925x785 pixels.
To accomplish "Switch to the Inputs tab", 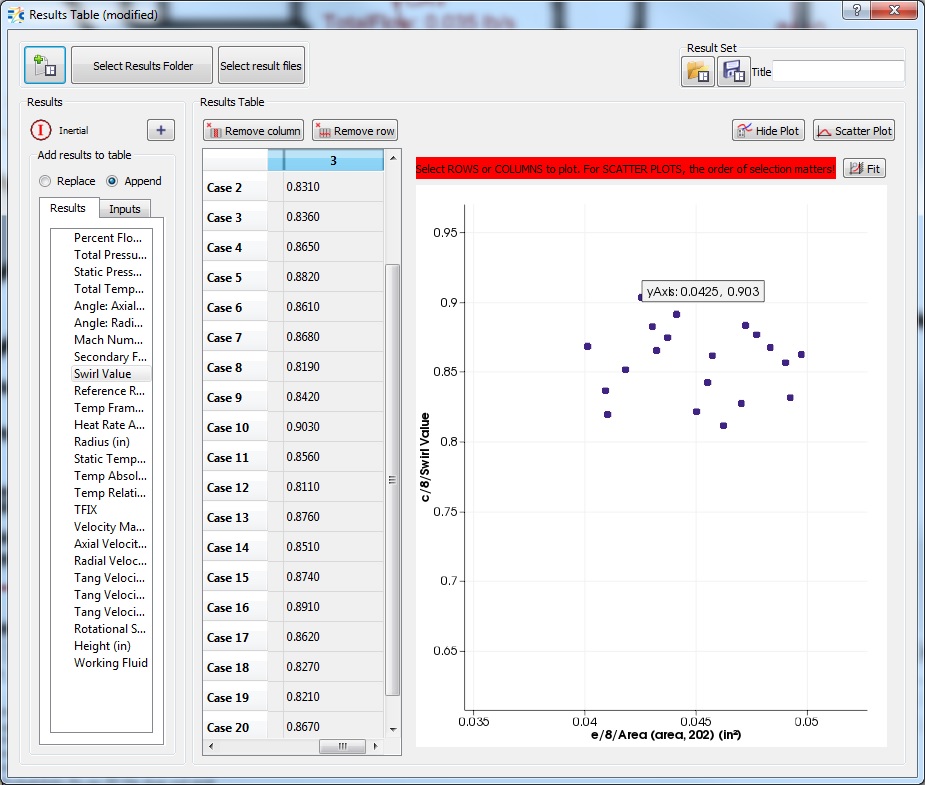I will click(125, 208).
